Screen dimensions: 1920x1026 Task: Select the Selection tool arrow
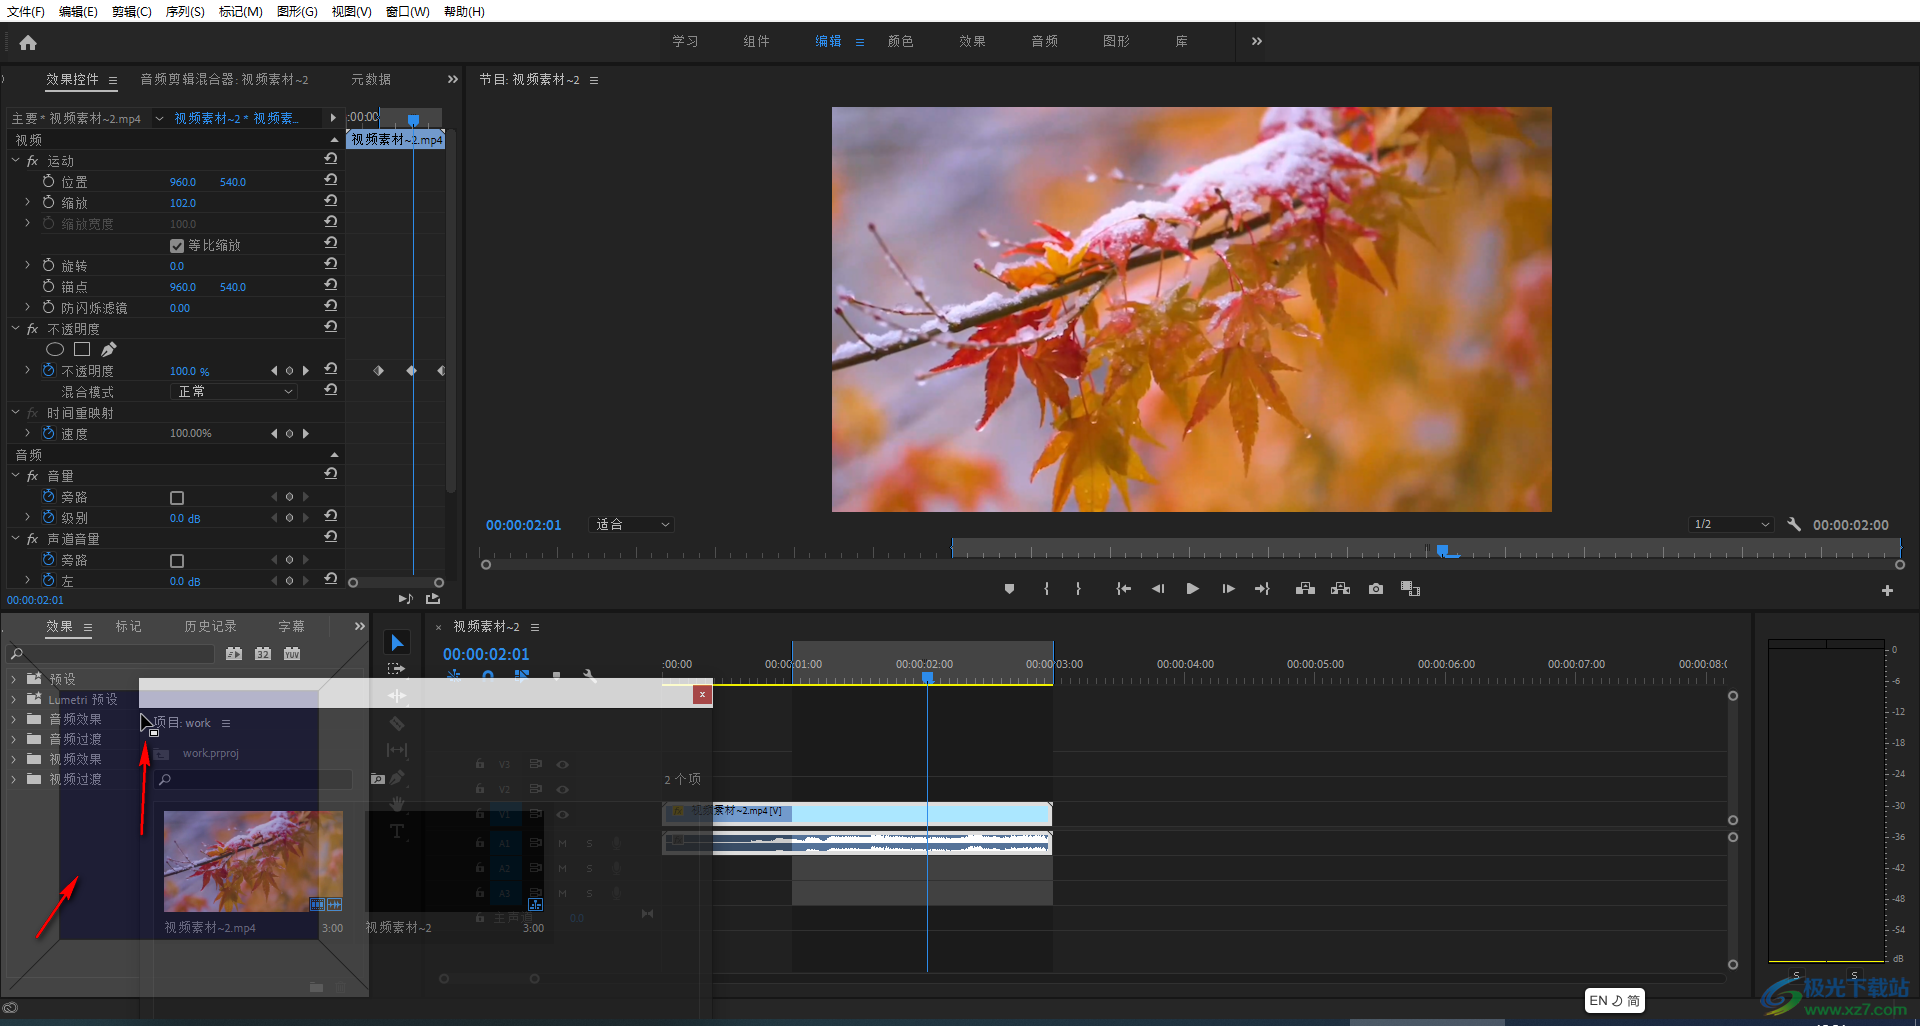point(397,642)
